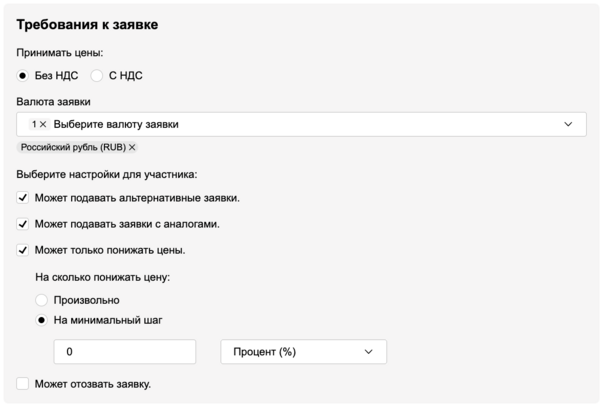Uncheck "Может подавать альтернативные заявки"
Viewport: 600px width, 406px height.
[x=23, y=198]
